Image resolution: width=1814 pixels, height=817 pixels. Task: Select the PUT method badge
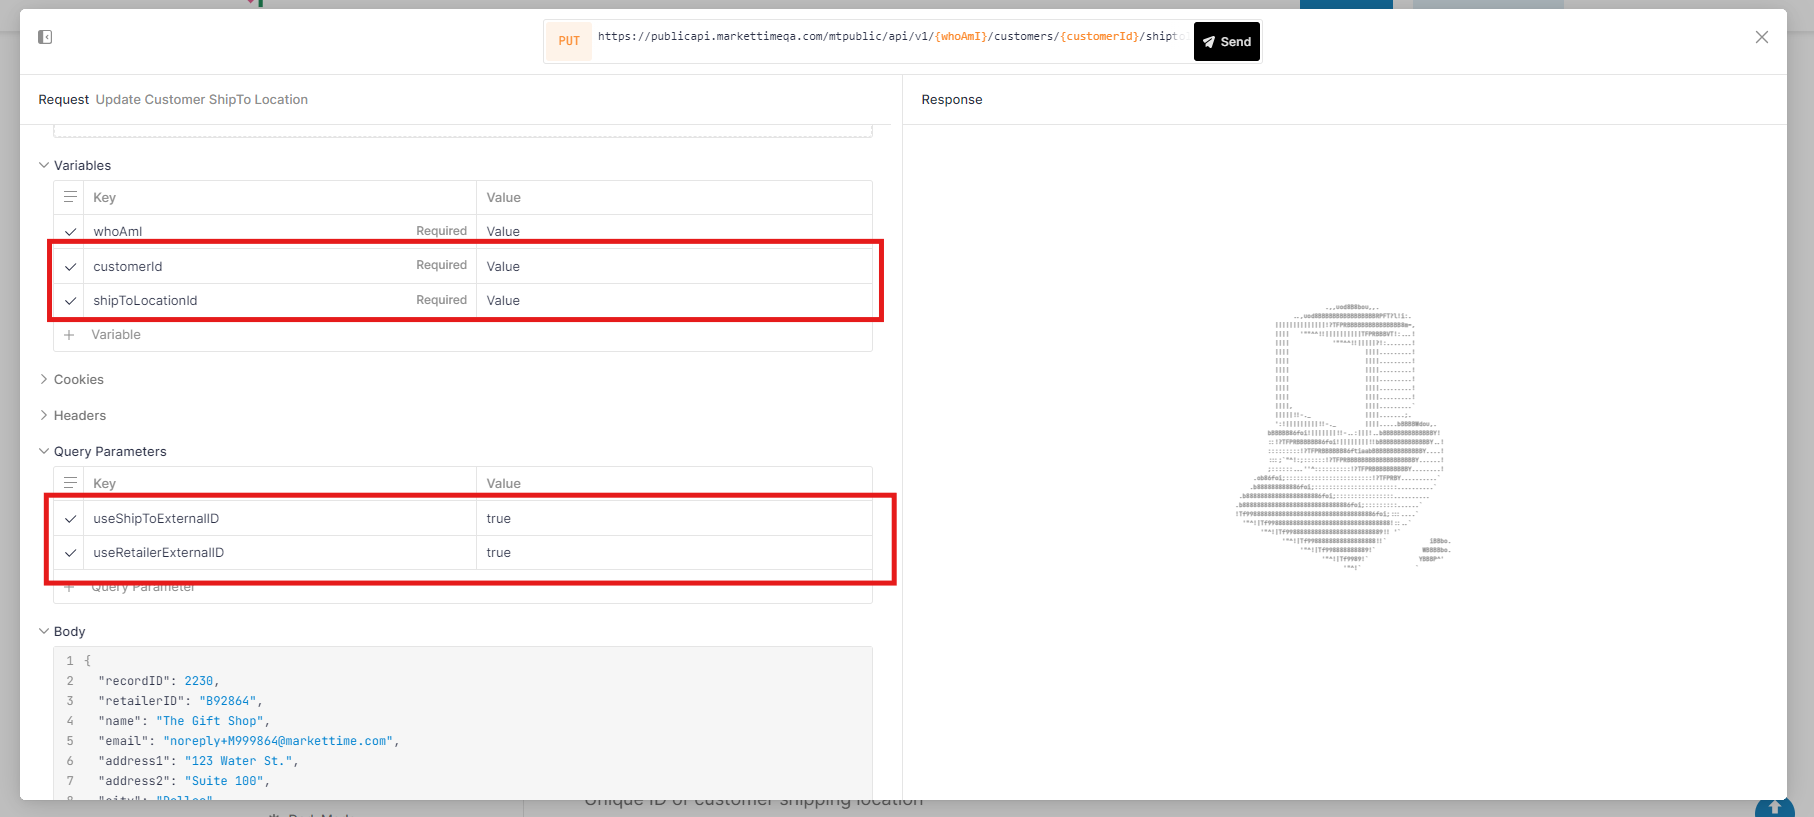[x=569, y=41]
